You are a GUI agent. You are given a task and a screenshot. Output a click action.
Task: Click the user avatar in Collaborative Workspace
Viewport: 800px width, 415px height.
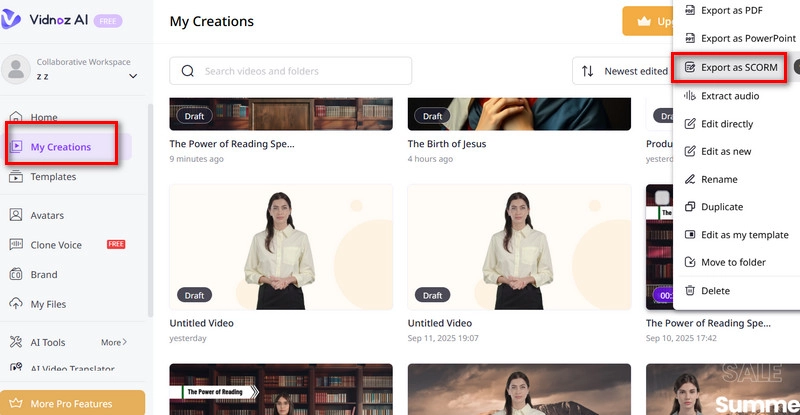click(16, 69)
